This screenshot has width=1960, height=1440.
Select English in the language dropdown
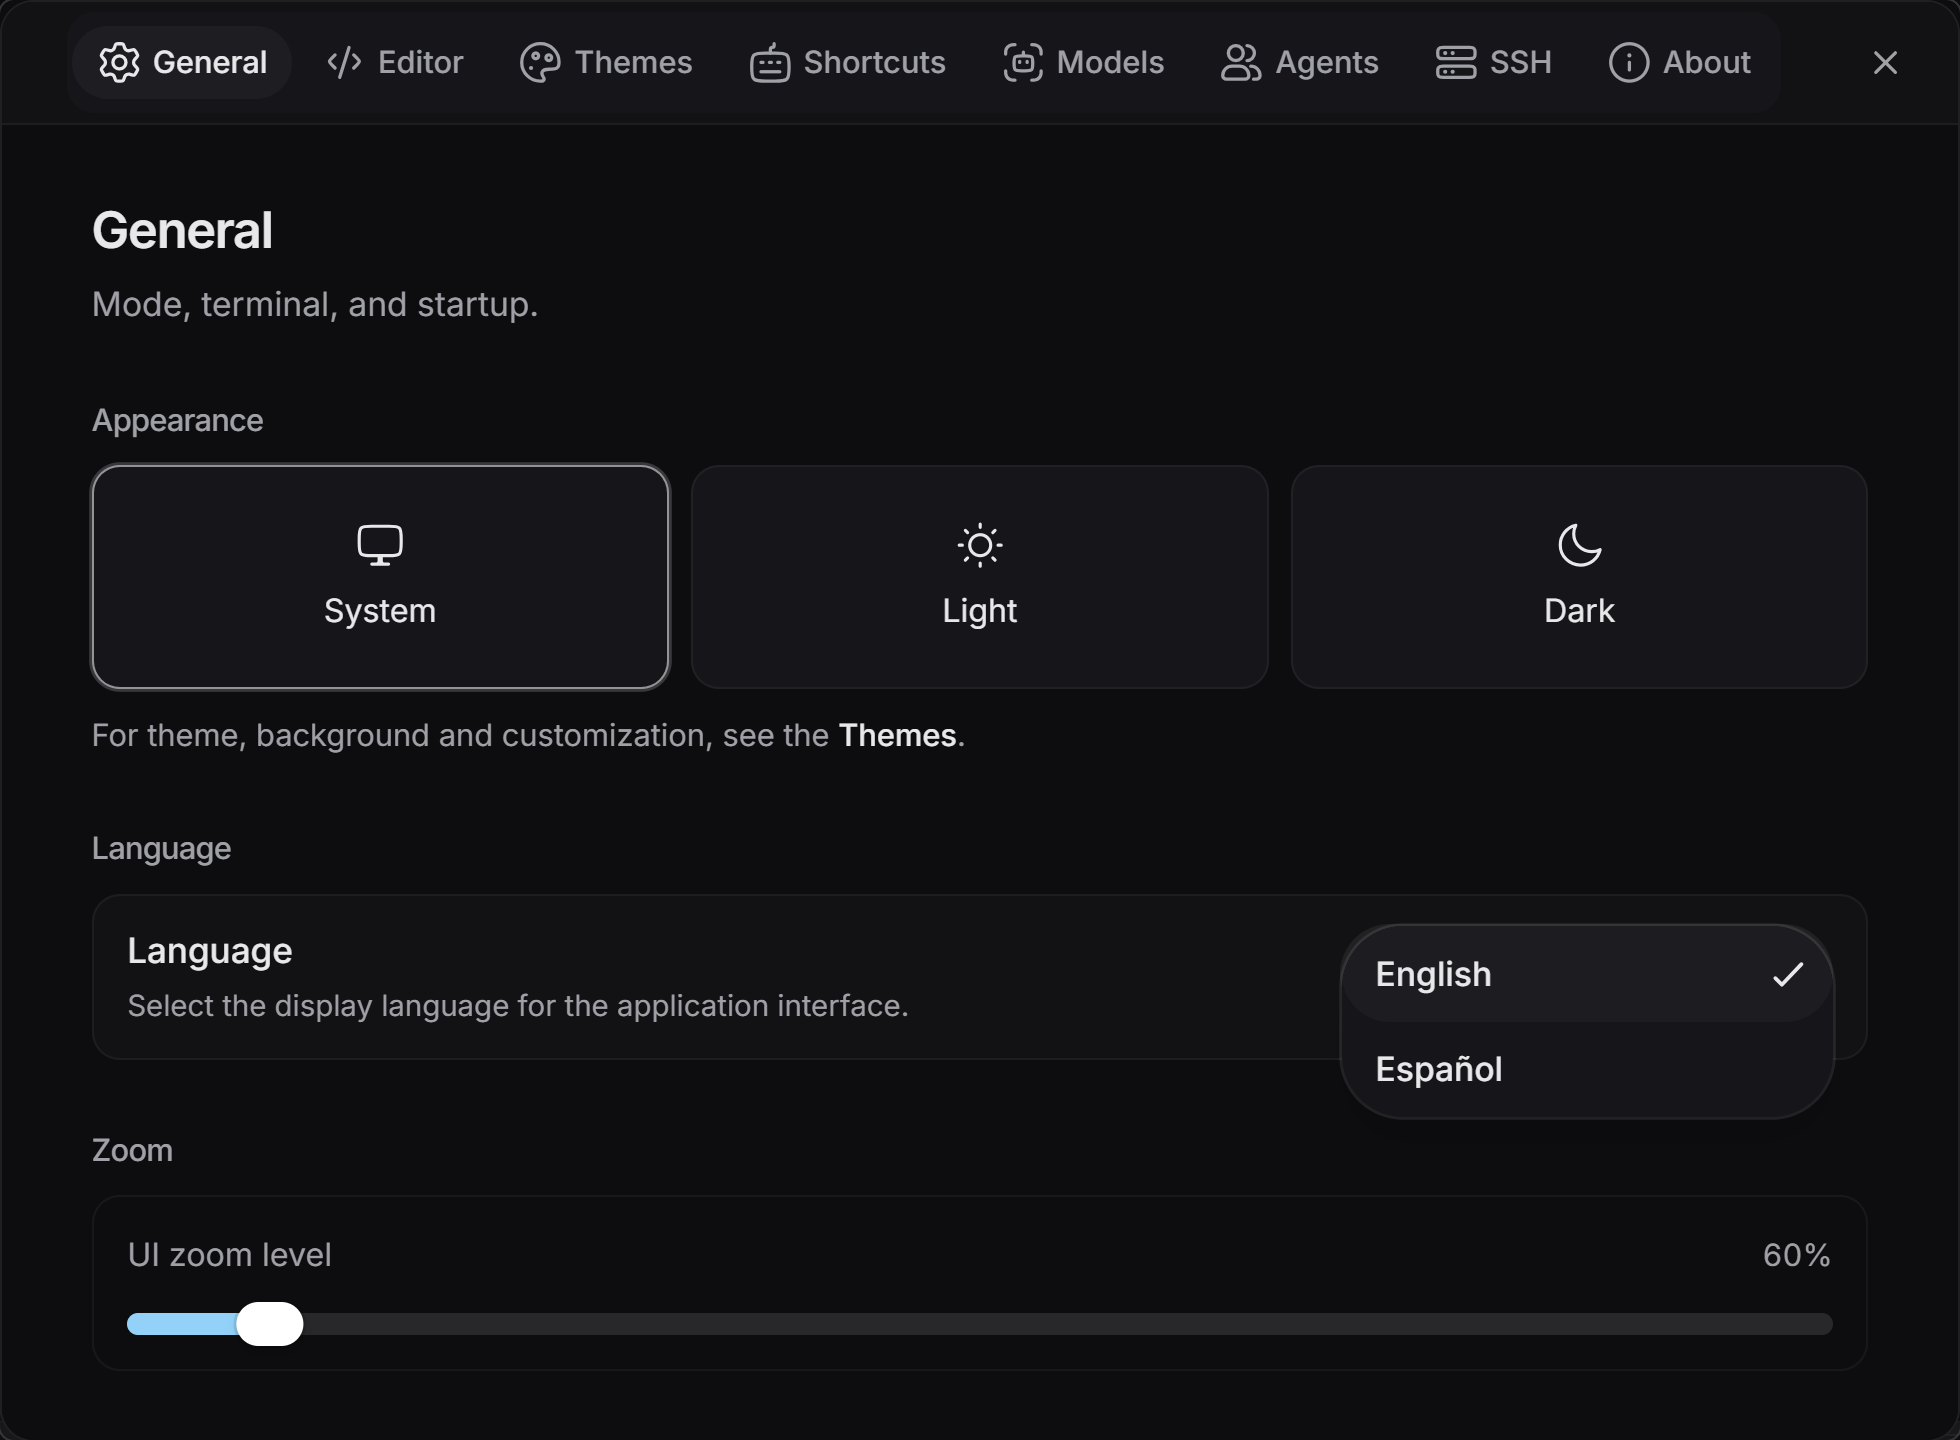click(1587, 974)
